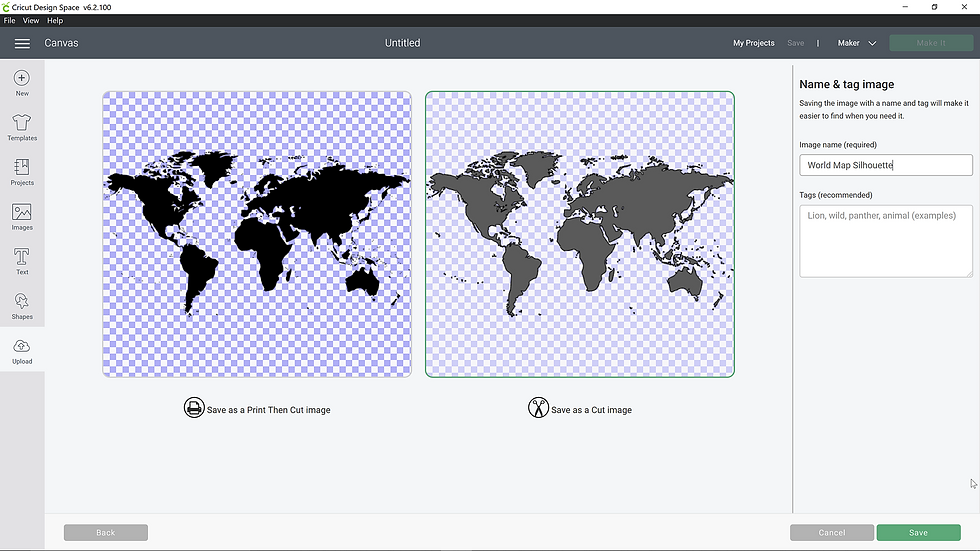980x551 pixels.
Task: Click the Untitled project title
Action: [x=402, y=43]
